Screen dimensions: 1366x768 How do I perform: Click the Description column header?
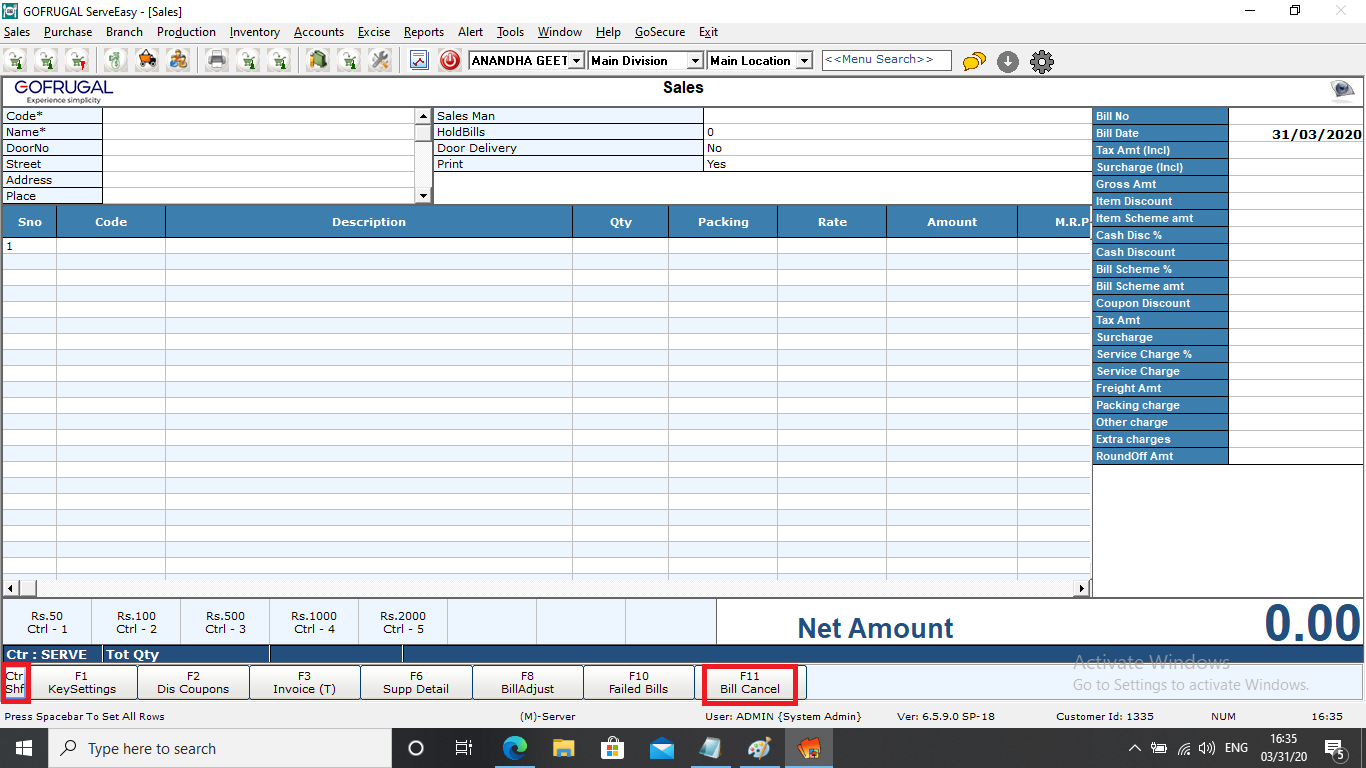(x=369, y=222)
